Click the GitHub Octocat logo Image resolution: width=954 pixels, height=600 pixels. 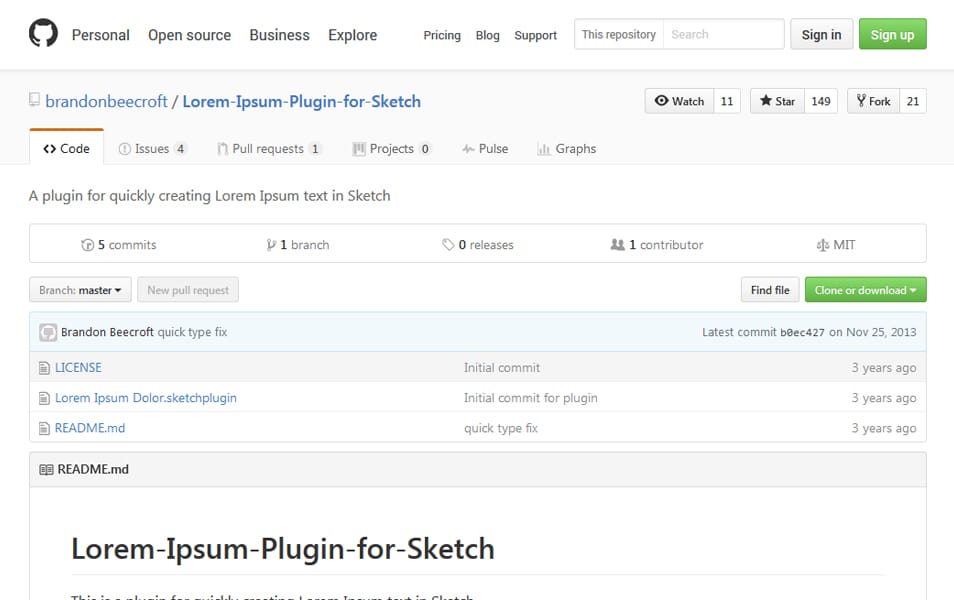(x=43, y=33)
